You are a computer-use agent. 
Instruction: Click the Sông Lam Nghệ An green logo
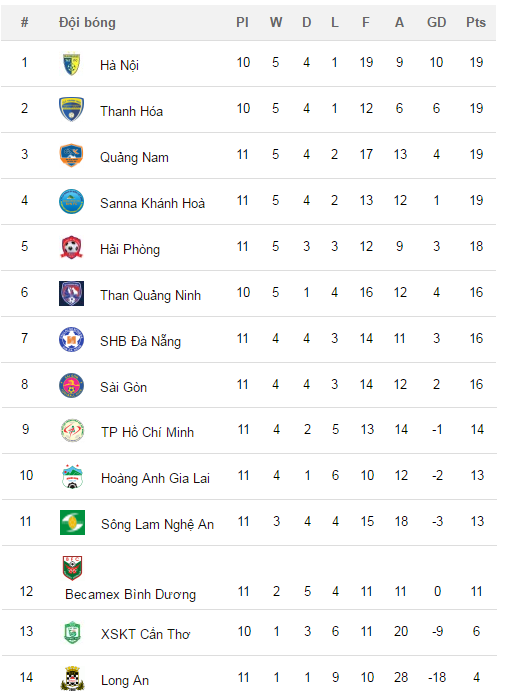click(x=72, y=522)
